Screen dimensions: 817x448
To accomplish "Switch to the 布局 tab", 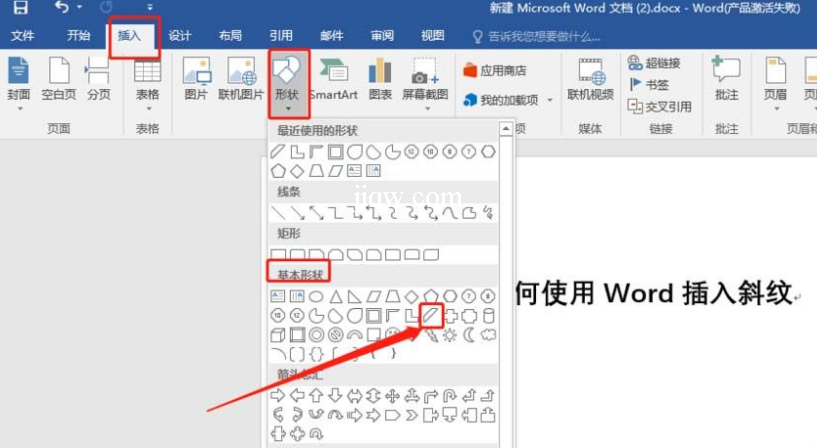I will point(230,35).
